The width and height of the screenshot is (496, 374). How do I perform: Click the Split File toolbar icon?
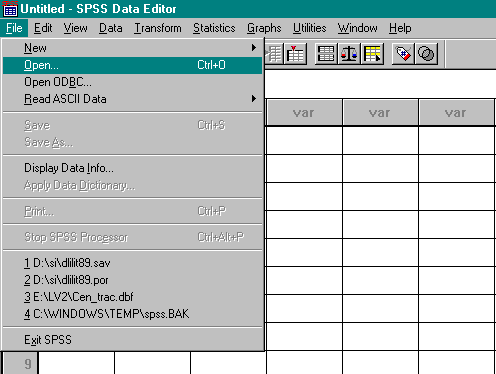pos(326,54)
